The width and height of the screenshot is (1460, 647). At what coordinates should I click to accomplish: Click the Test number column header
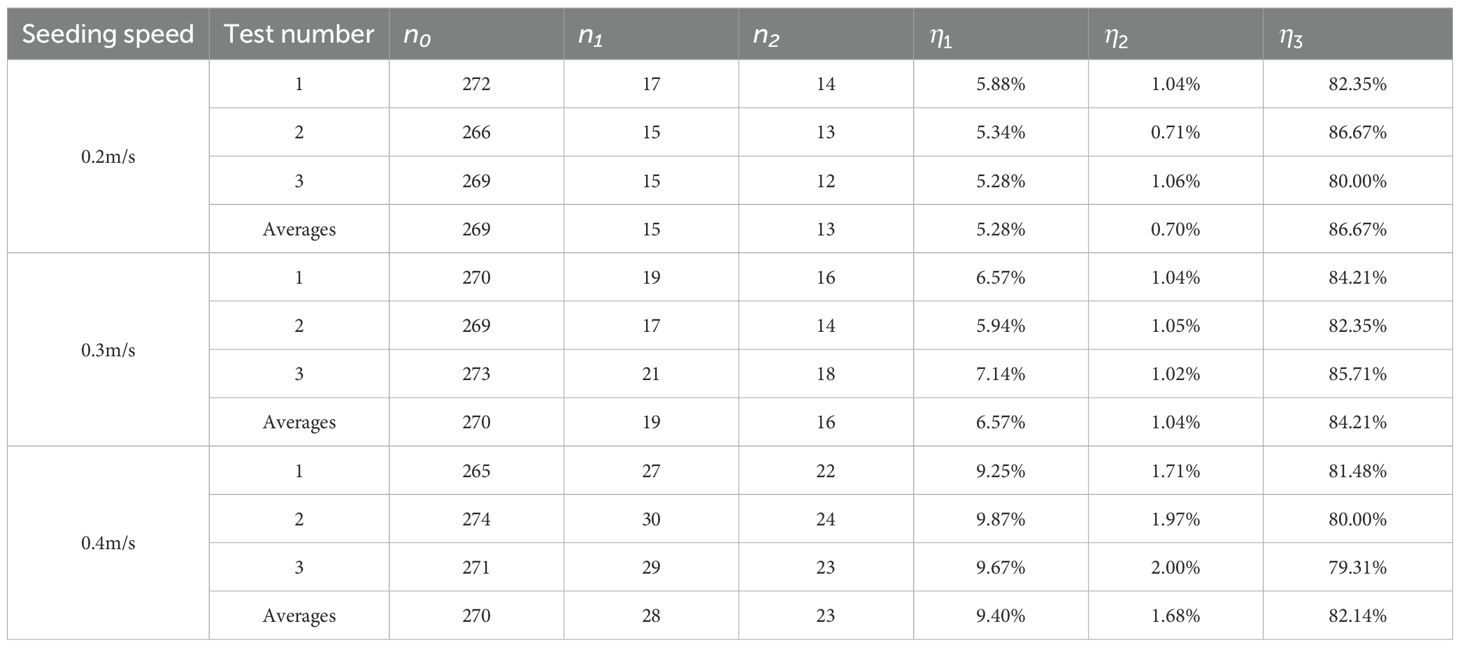coord(298,34)
